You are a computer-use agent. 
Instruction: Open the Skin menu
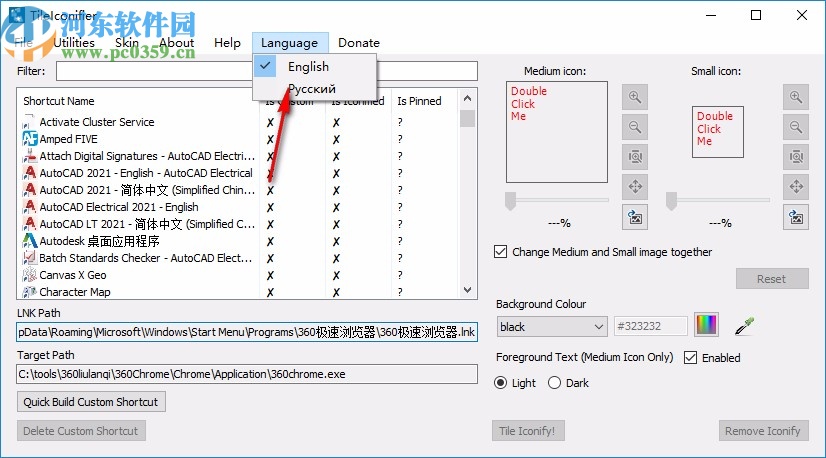[x=127, y=43]
